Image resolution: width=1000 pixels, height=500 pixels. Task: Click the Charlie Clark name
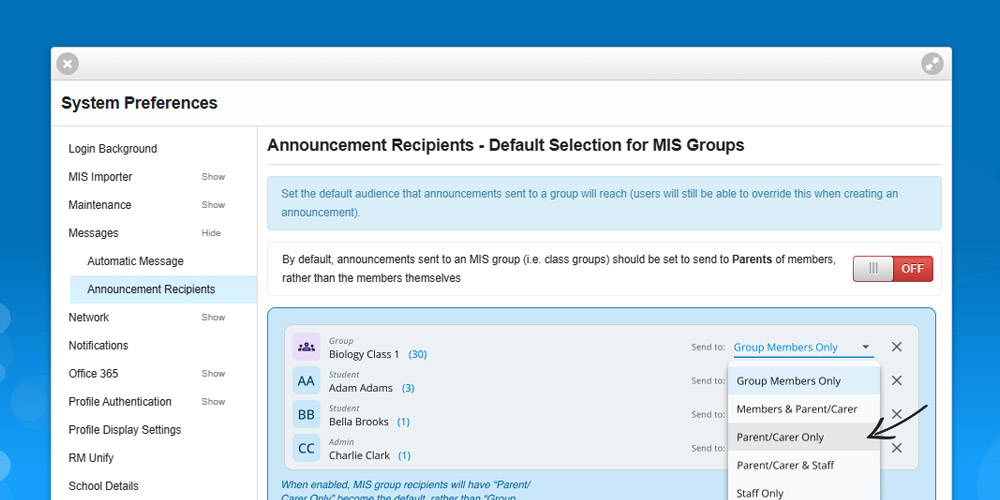tap(360, 455)
